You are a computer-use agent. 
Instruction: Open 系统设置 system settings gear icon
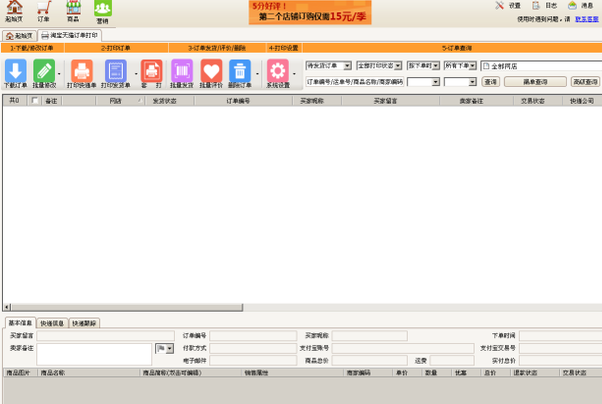[277, 71]
